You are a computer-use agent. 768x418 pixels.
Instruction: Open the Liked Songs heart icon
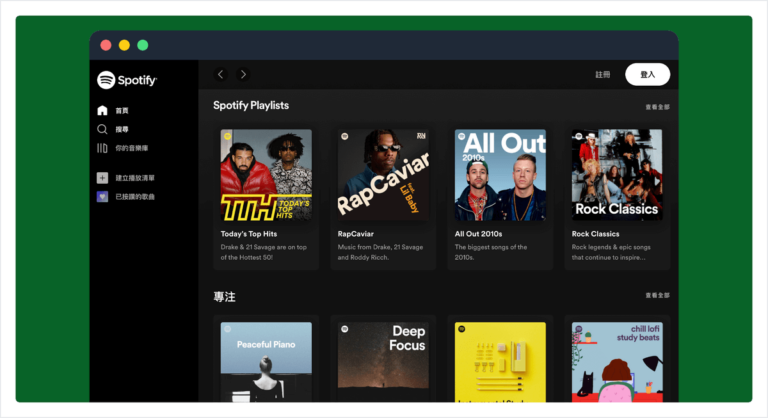102,197
